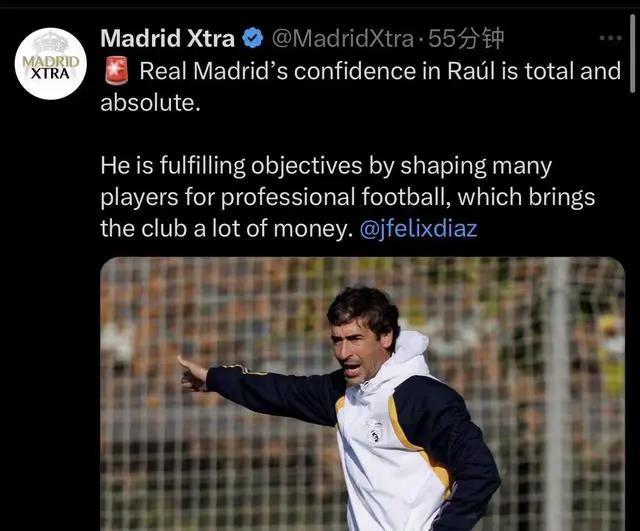This screenshot has width=640, height=531.
Task: Open the Madrid Xtra profile avatar
Action: 51,64
